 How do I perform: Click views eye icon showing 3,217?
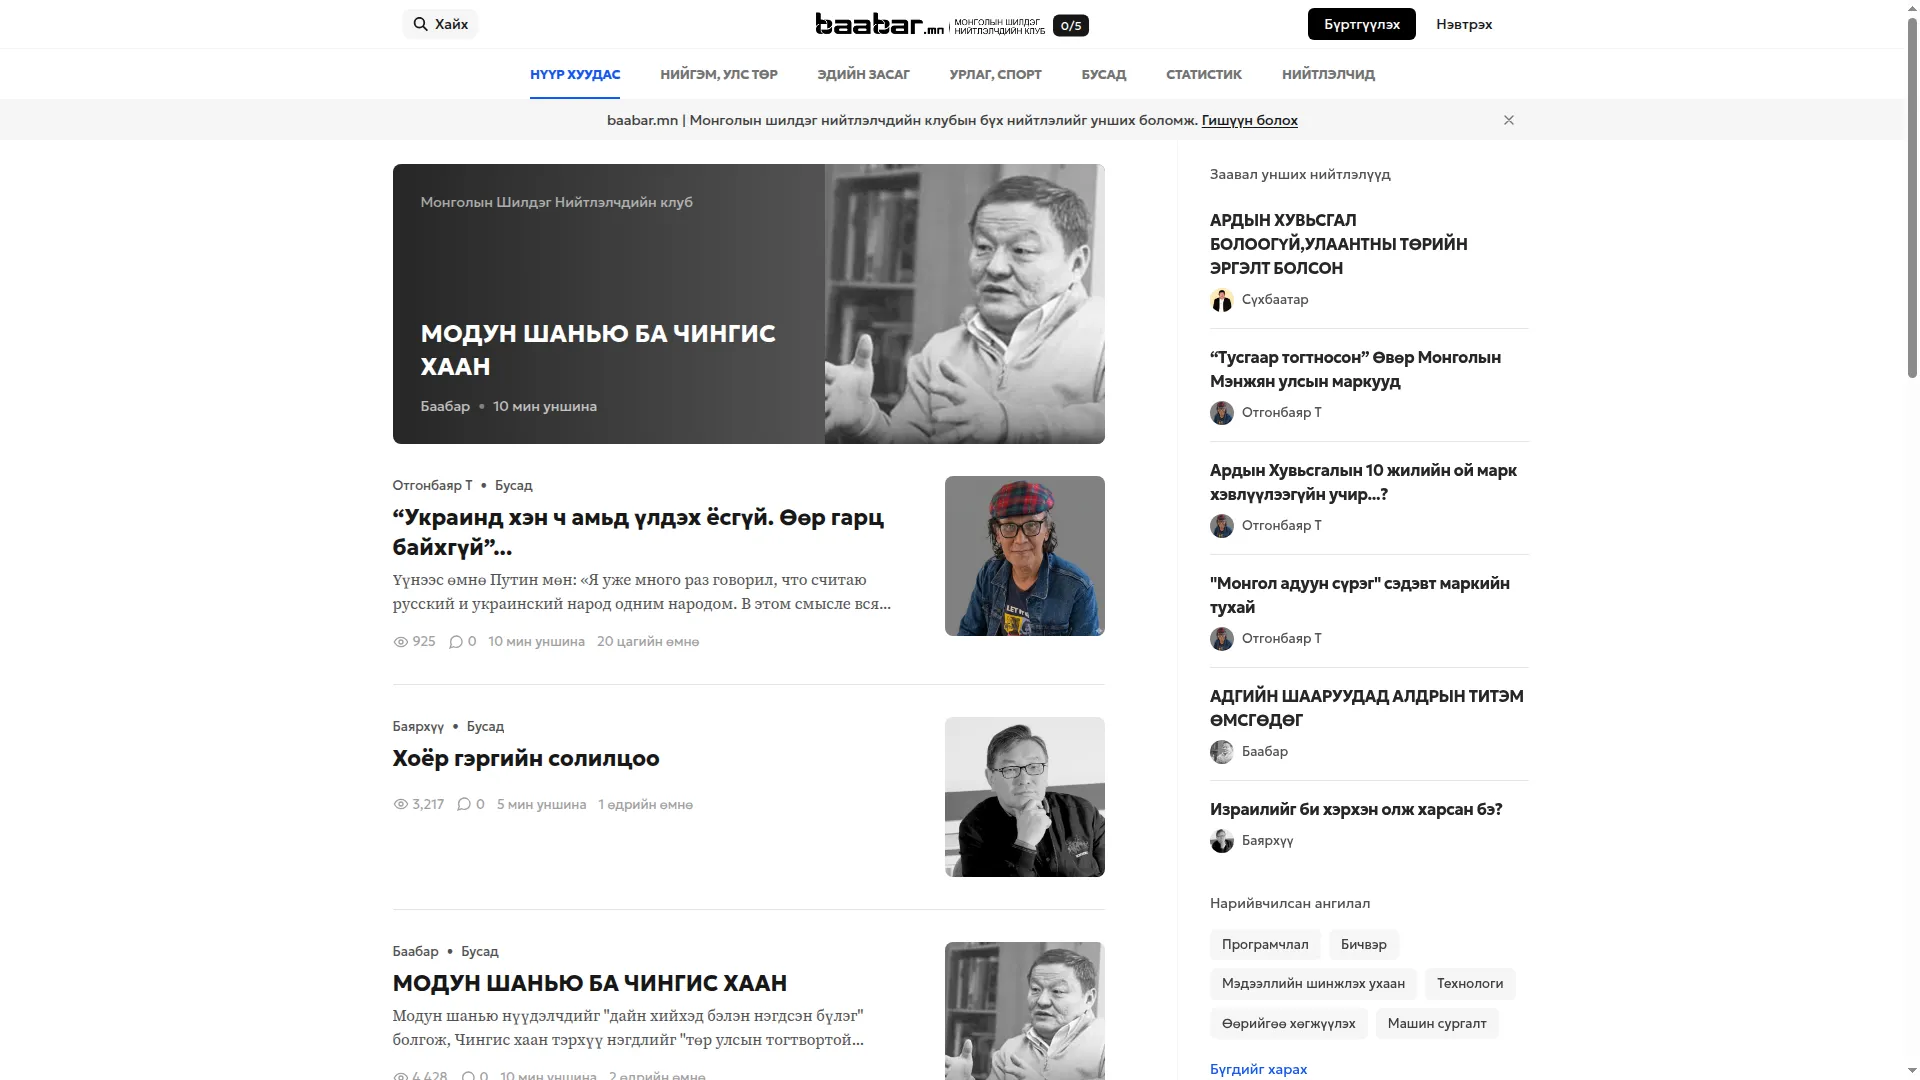coord(401,805)
